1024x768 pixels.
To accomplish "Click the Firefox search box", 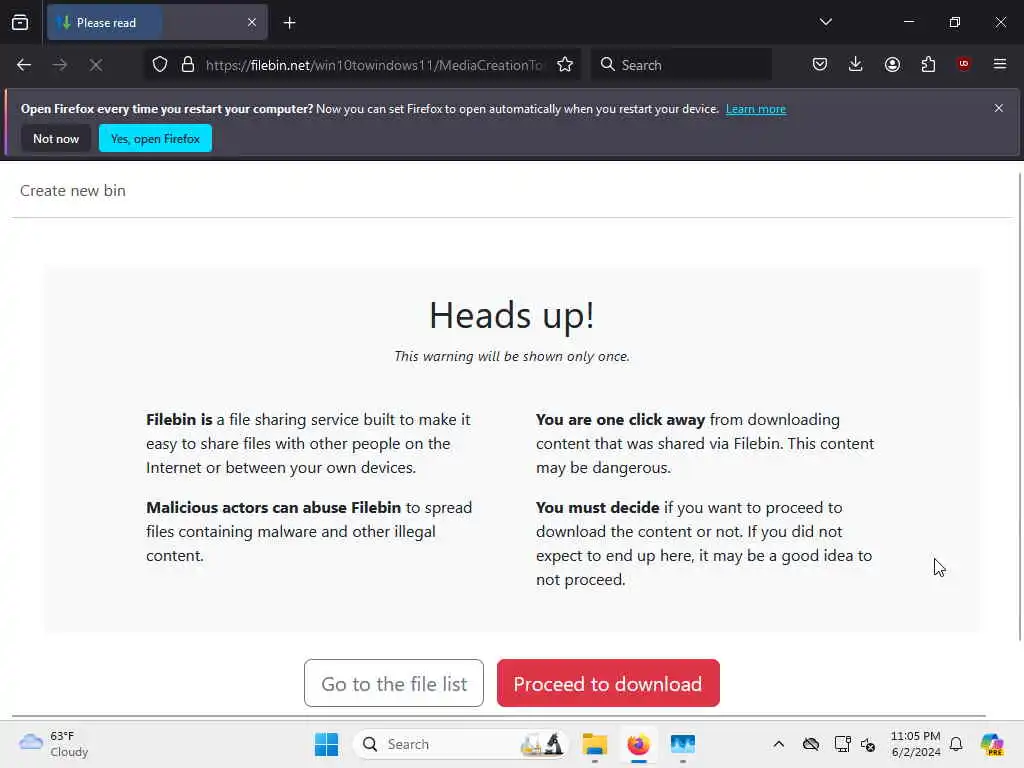I will click(x=681, y=65).
